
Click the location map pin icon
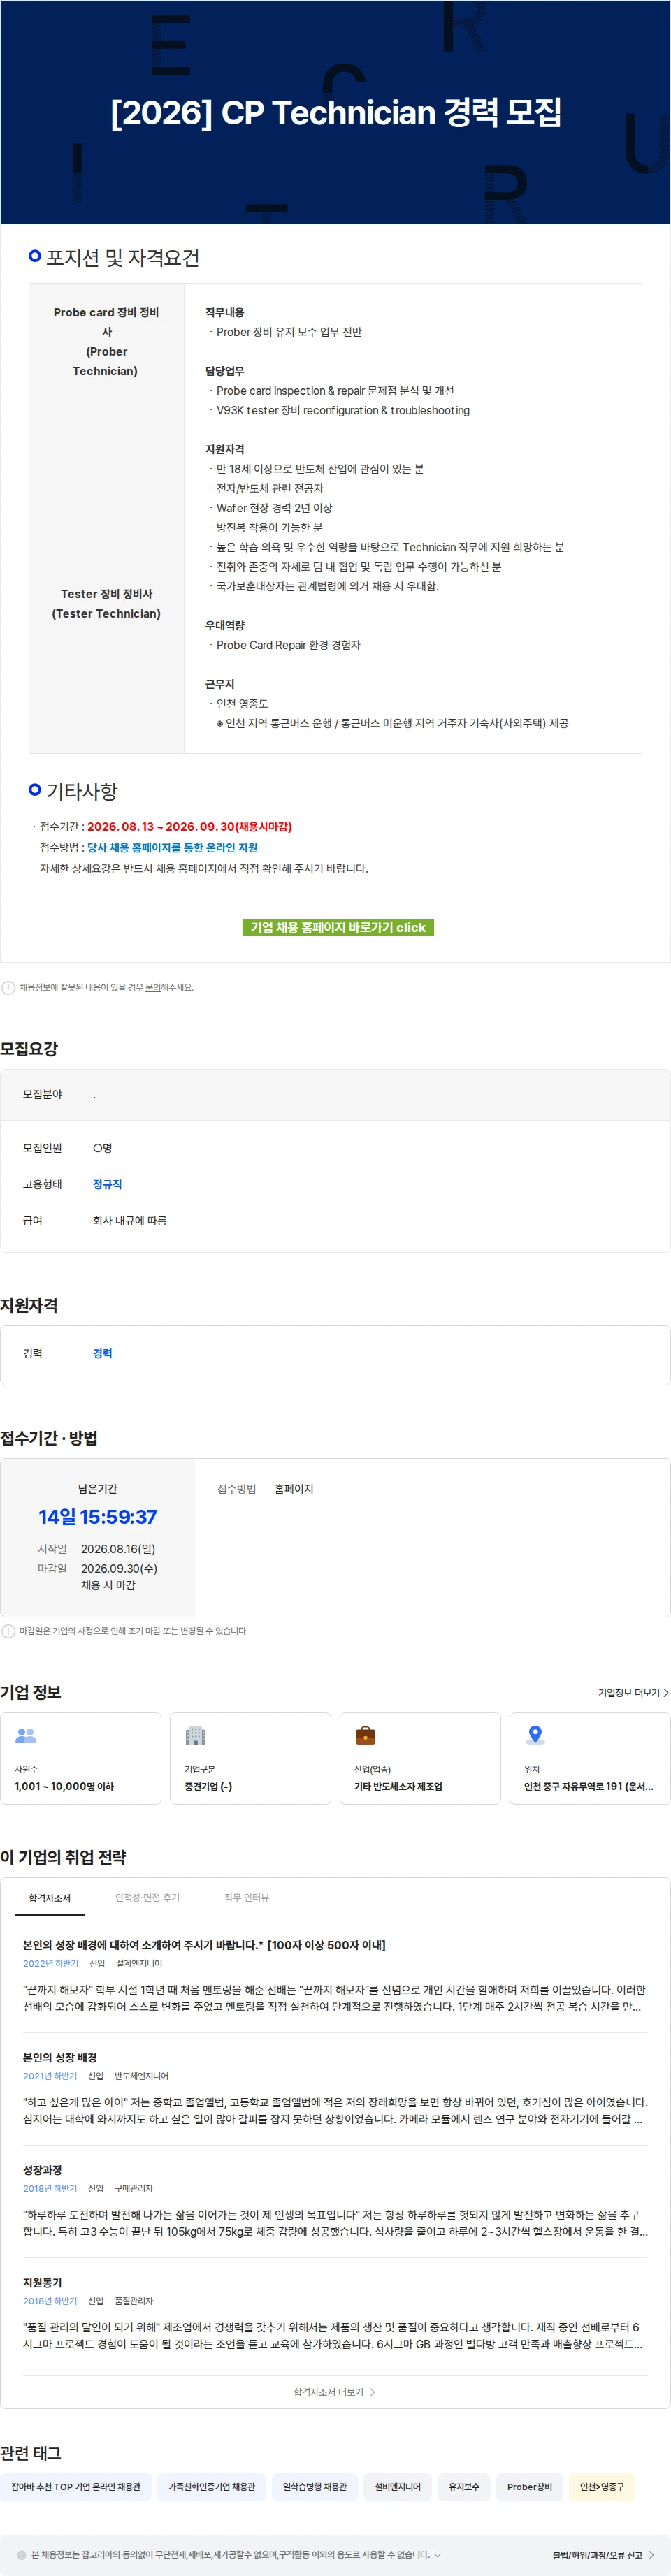click(x=535, y=1736)
